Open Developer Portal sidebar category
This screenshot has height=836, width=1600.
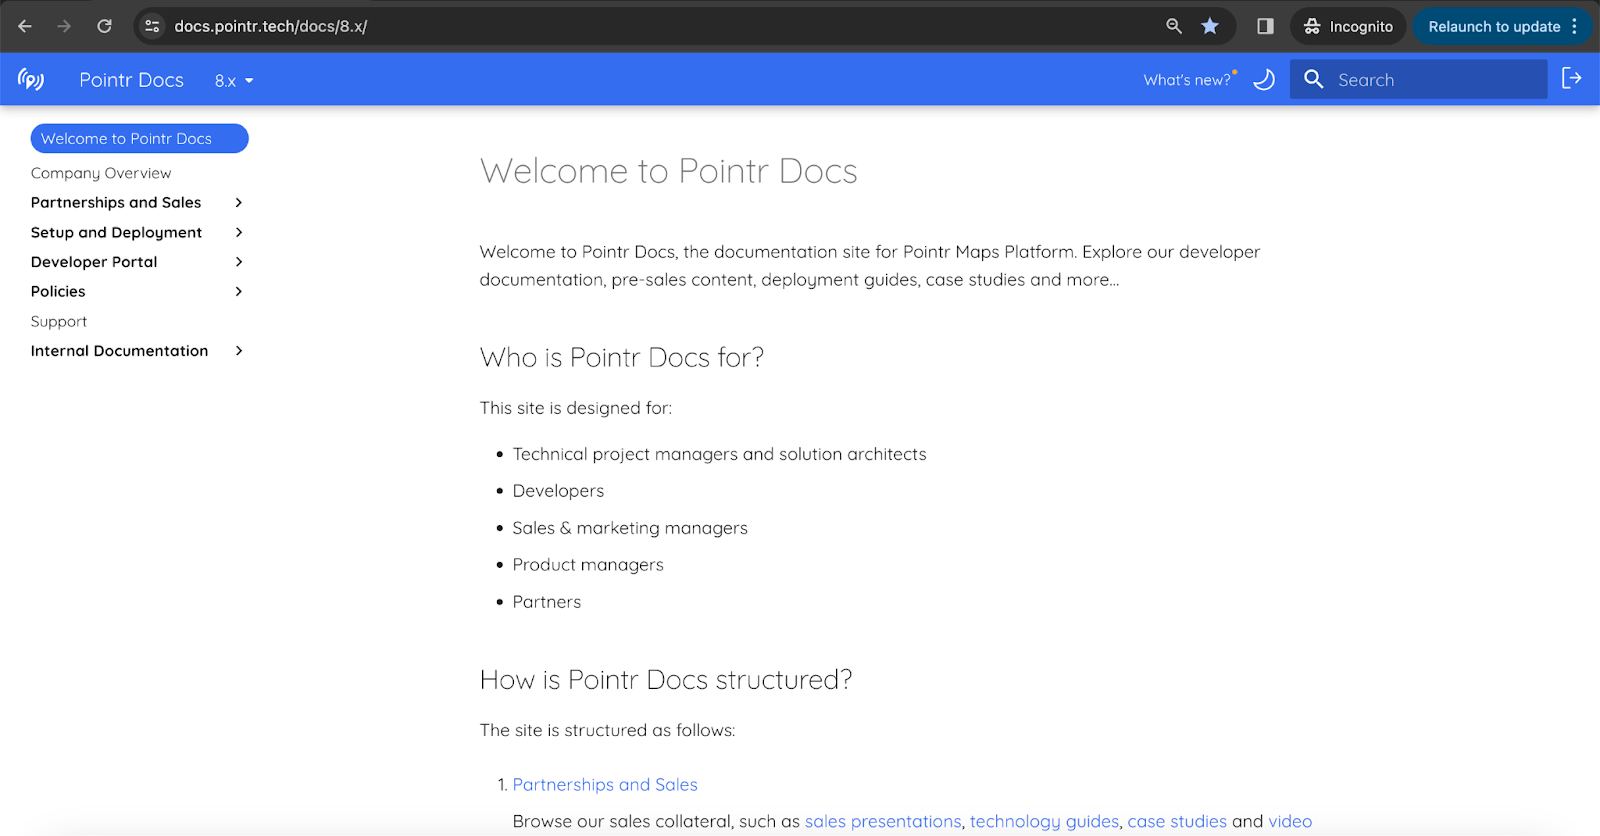(94, 262)
